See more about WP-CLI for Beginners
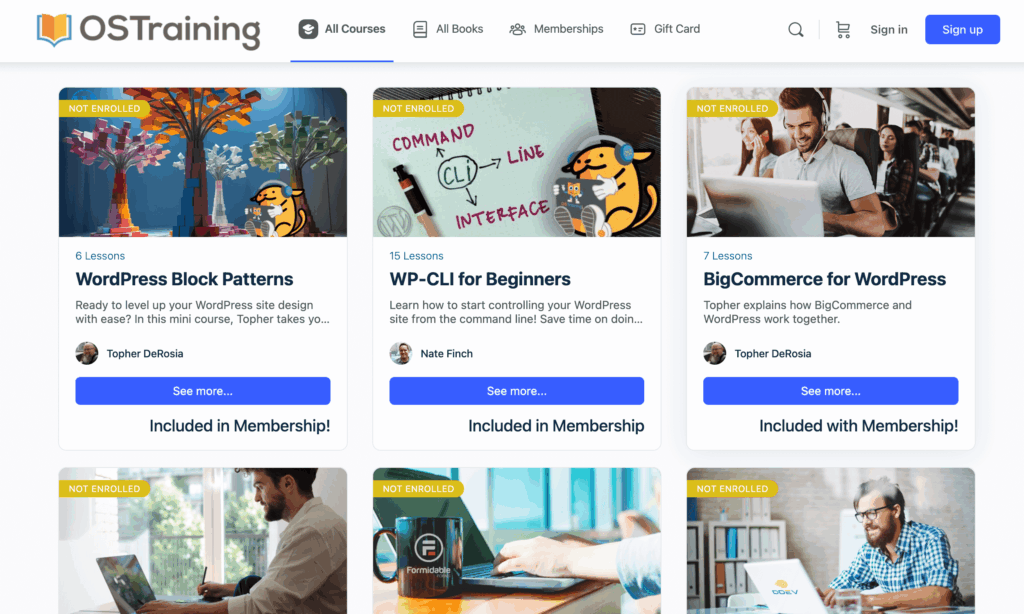1024x614 pixels. point(517,391)
